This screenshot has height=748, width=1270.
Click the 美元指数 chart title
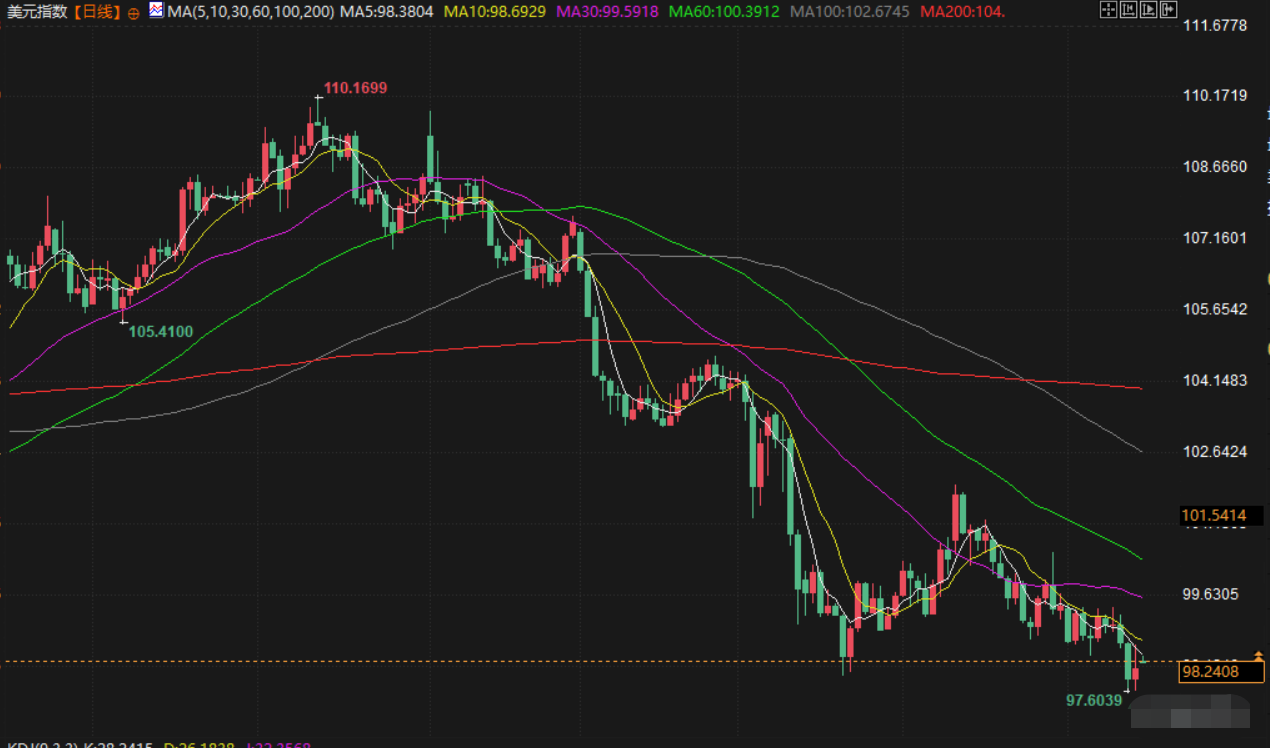point(36,12)
